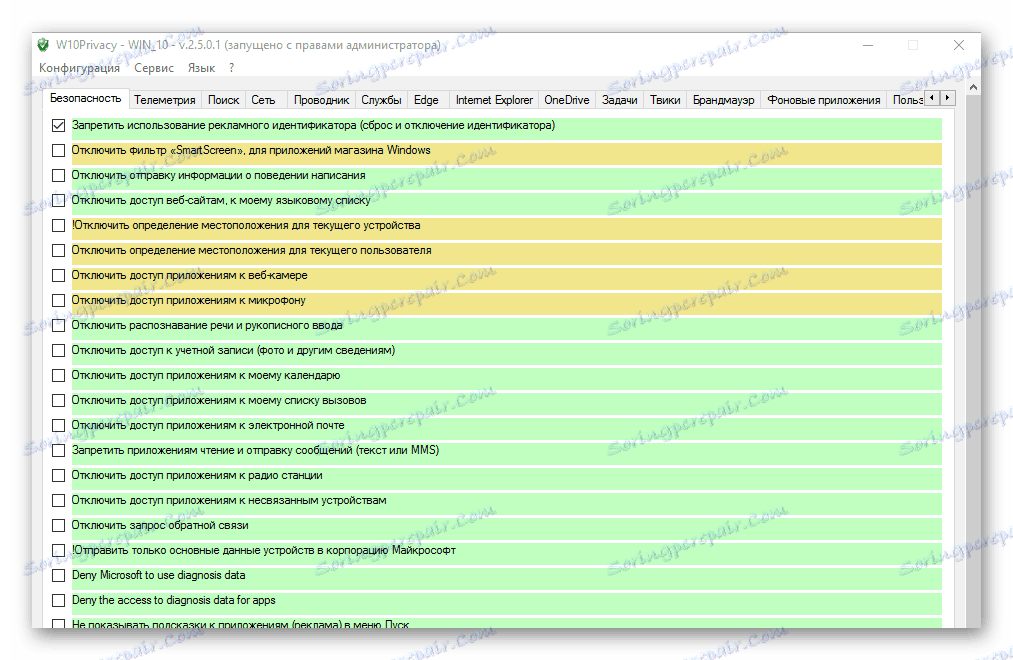
Task: Switch to the Проводник tab
Action: [321, 100]
